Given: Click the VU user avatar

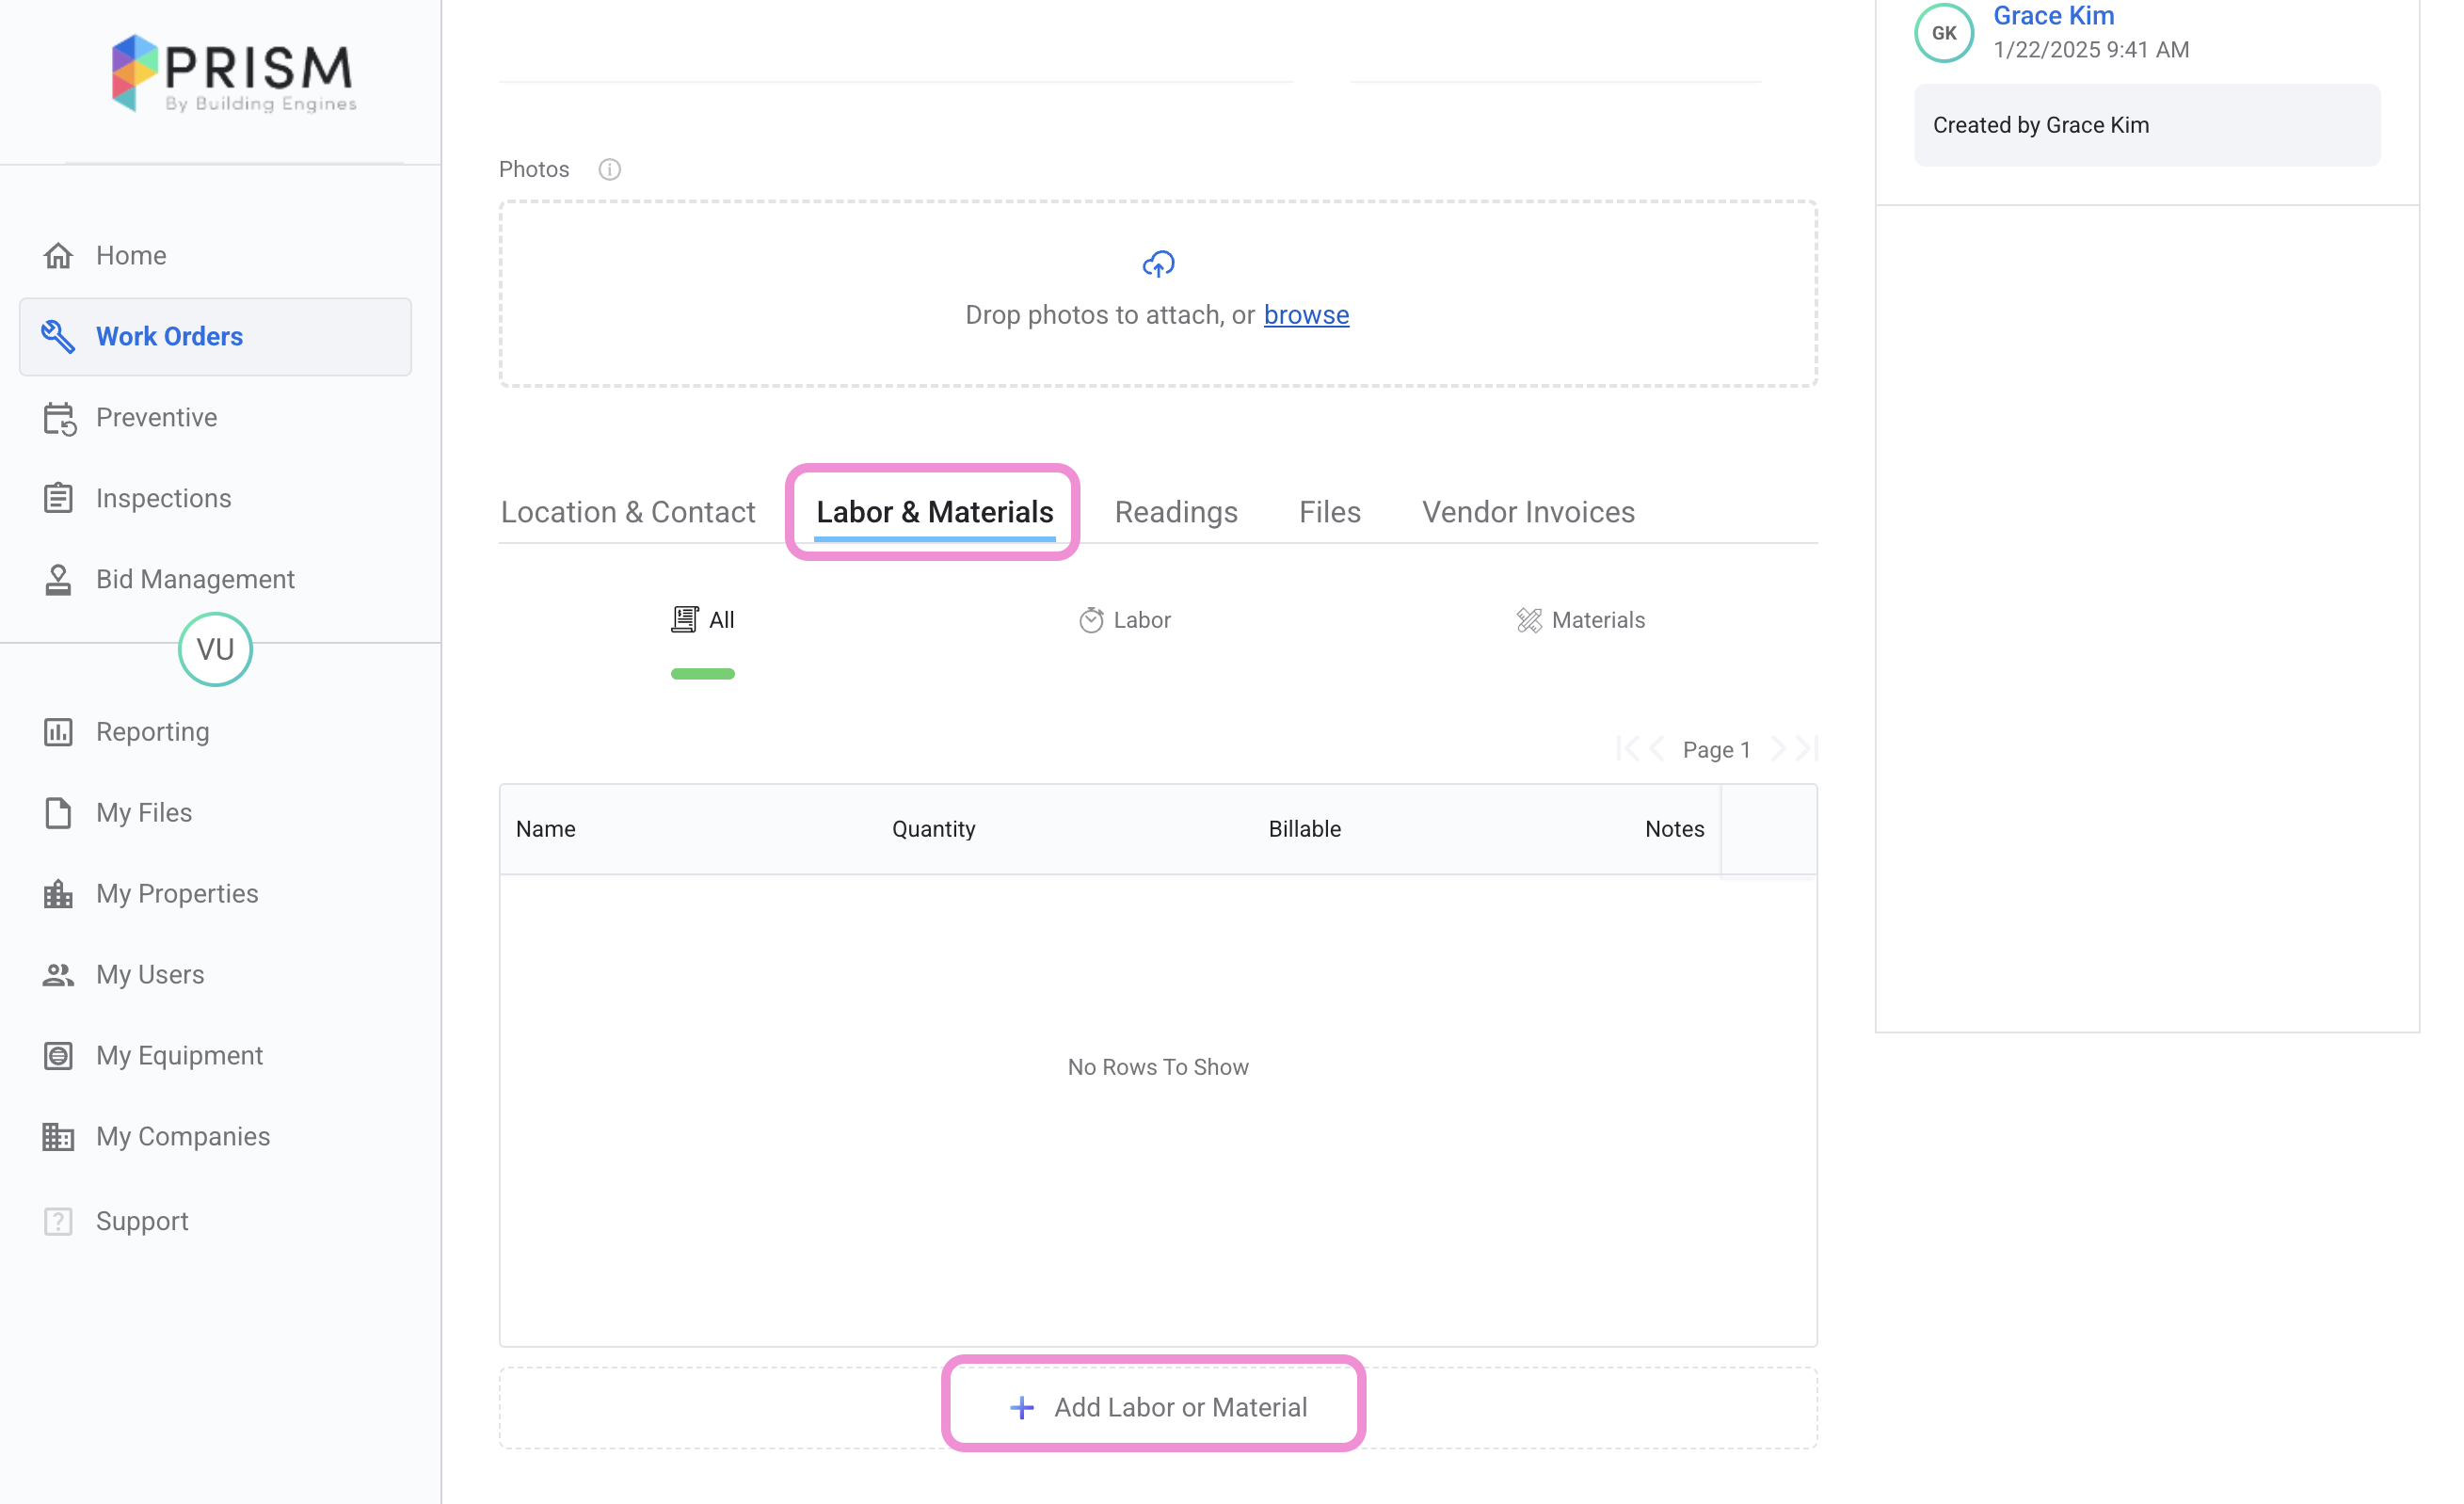Looking at the screenshot, I should coord(215,649).
